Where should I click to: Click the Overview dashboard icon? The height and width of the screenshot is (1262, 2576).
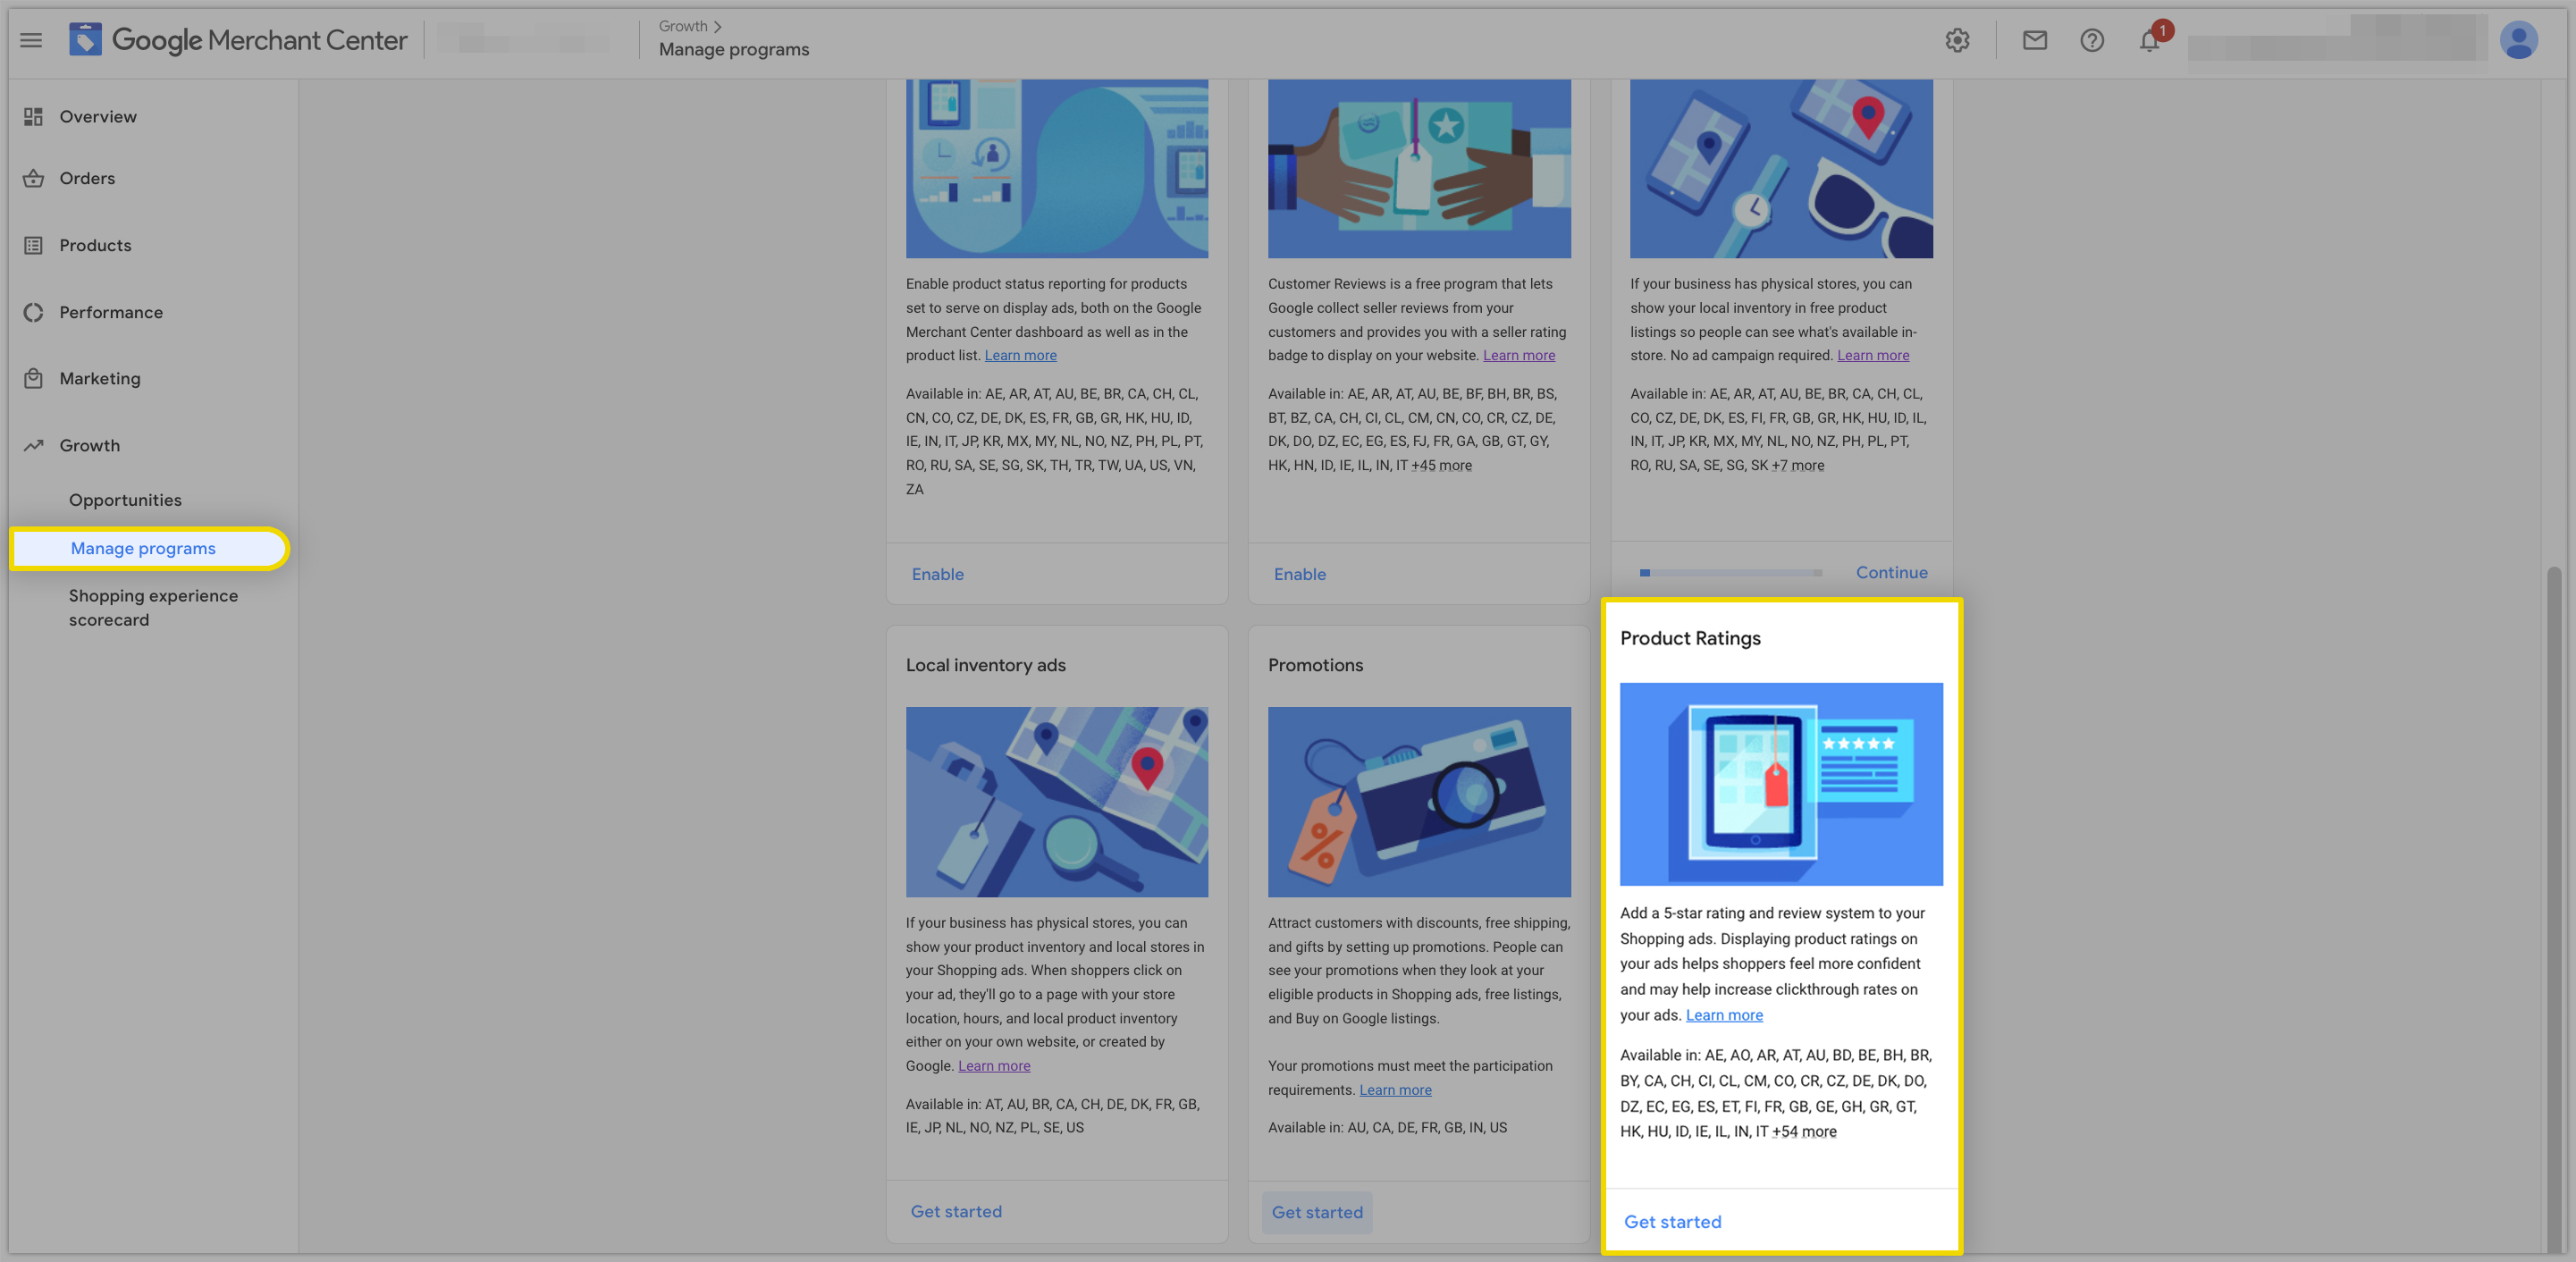click(33, 117)
